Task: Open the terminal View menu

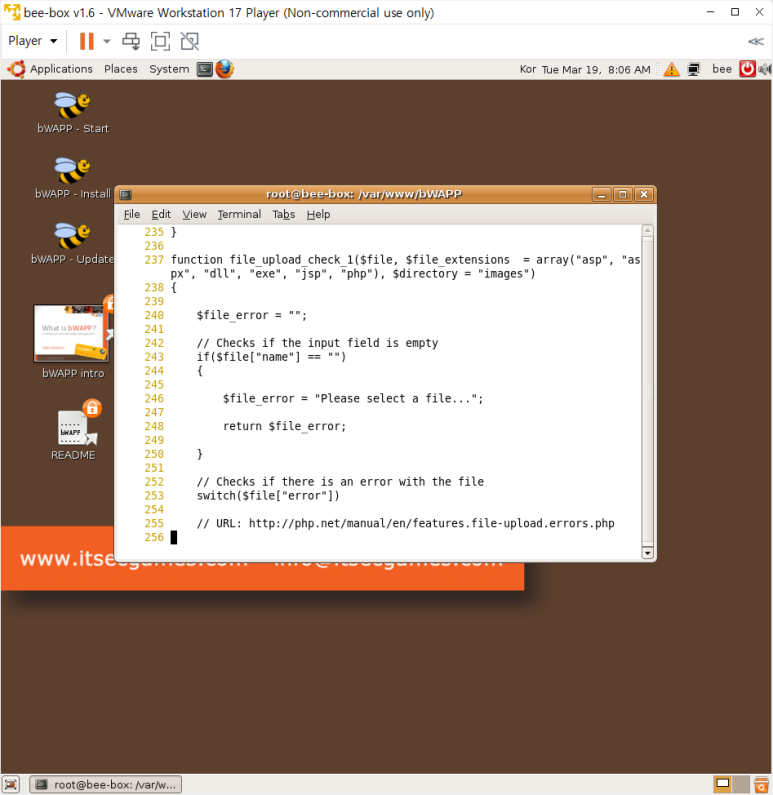Action: 194,214
